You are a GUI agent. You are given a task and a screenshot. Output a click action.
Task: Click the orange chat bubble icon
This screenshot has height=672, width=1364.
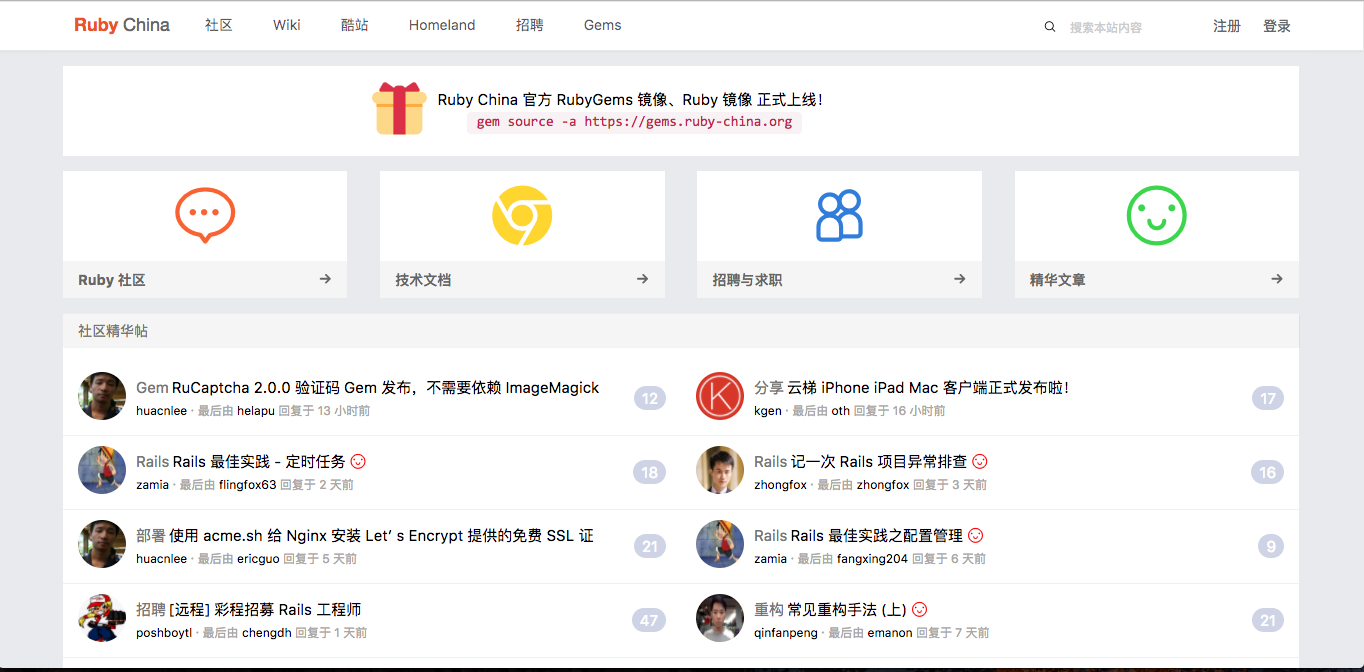tap(205, 216)
